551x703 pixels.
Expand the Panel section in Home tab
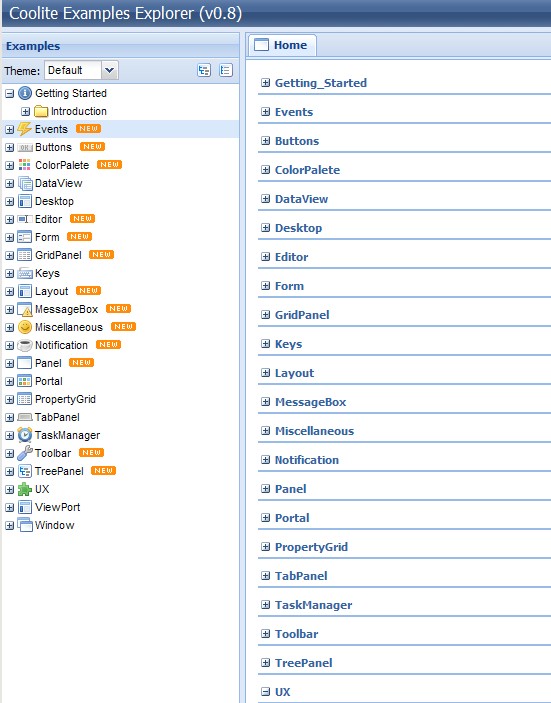point(265,489)
